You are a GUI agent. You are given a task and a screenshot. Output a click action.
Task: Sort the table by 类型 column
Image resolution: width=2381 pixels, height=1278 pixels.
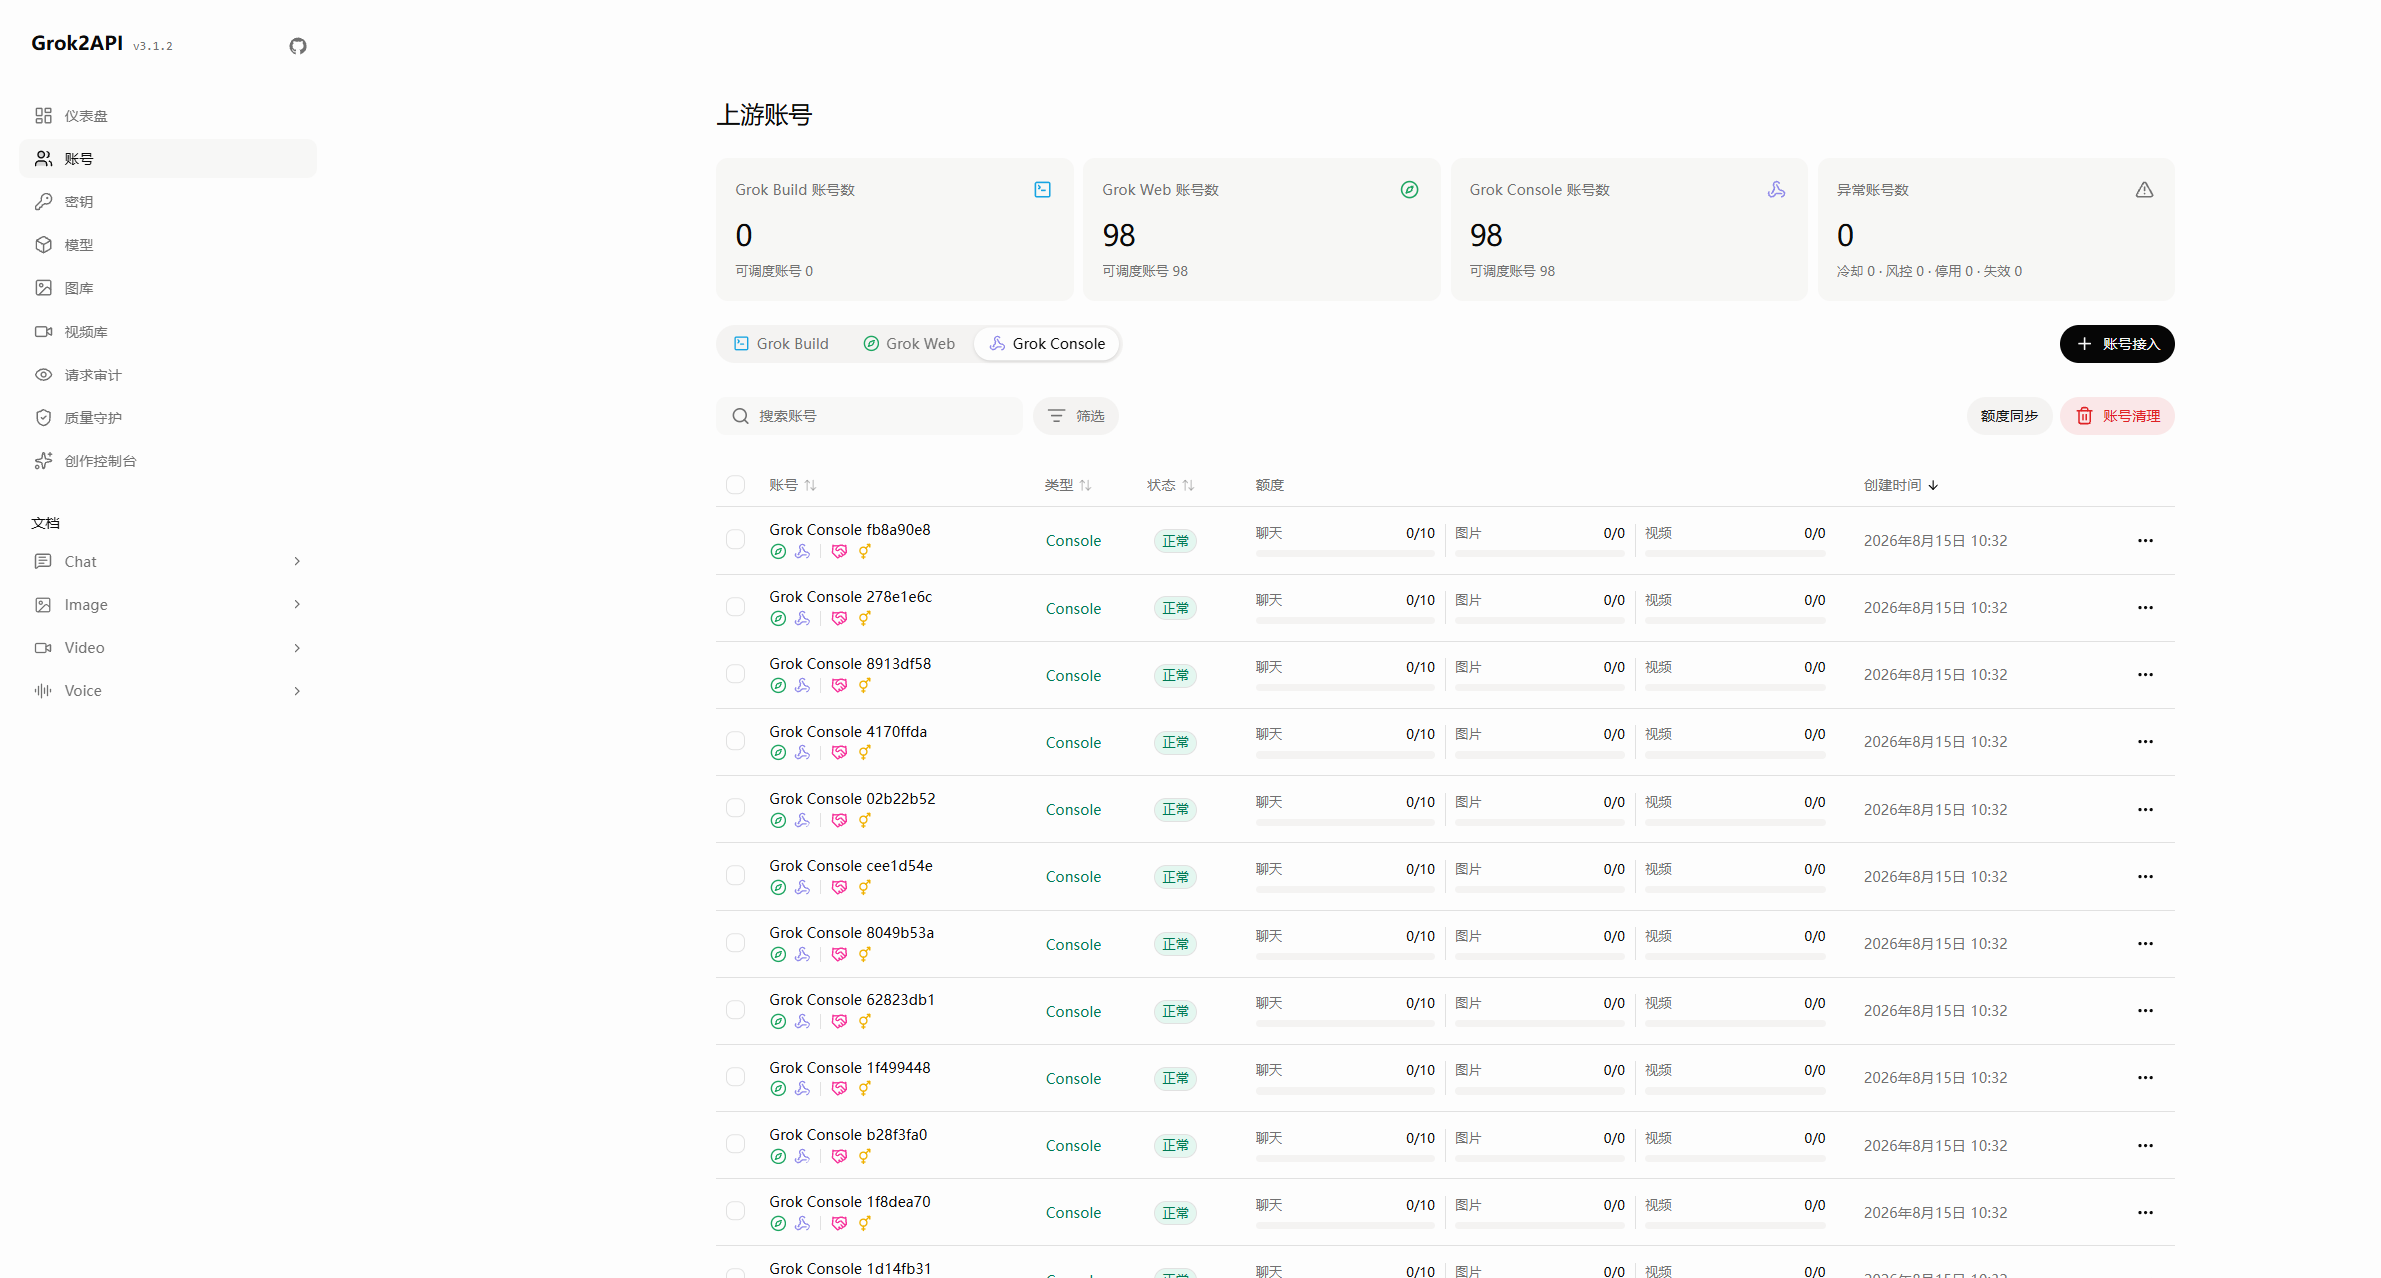[x=1068, y=485]
